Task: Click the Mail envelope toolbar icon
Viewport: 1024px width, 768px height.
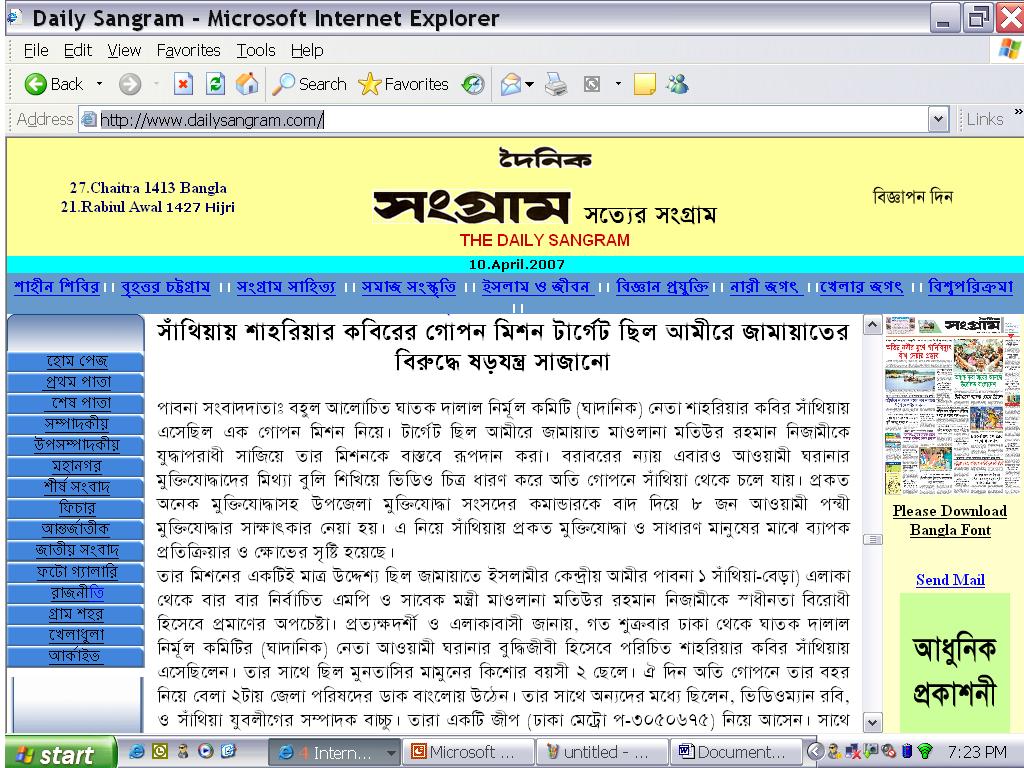Action: (511, 84)
